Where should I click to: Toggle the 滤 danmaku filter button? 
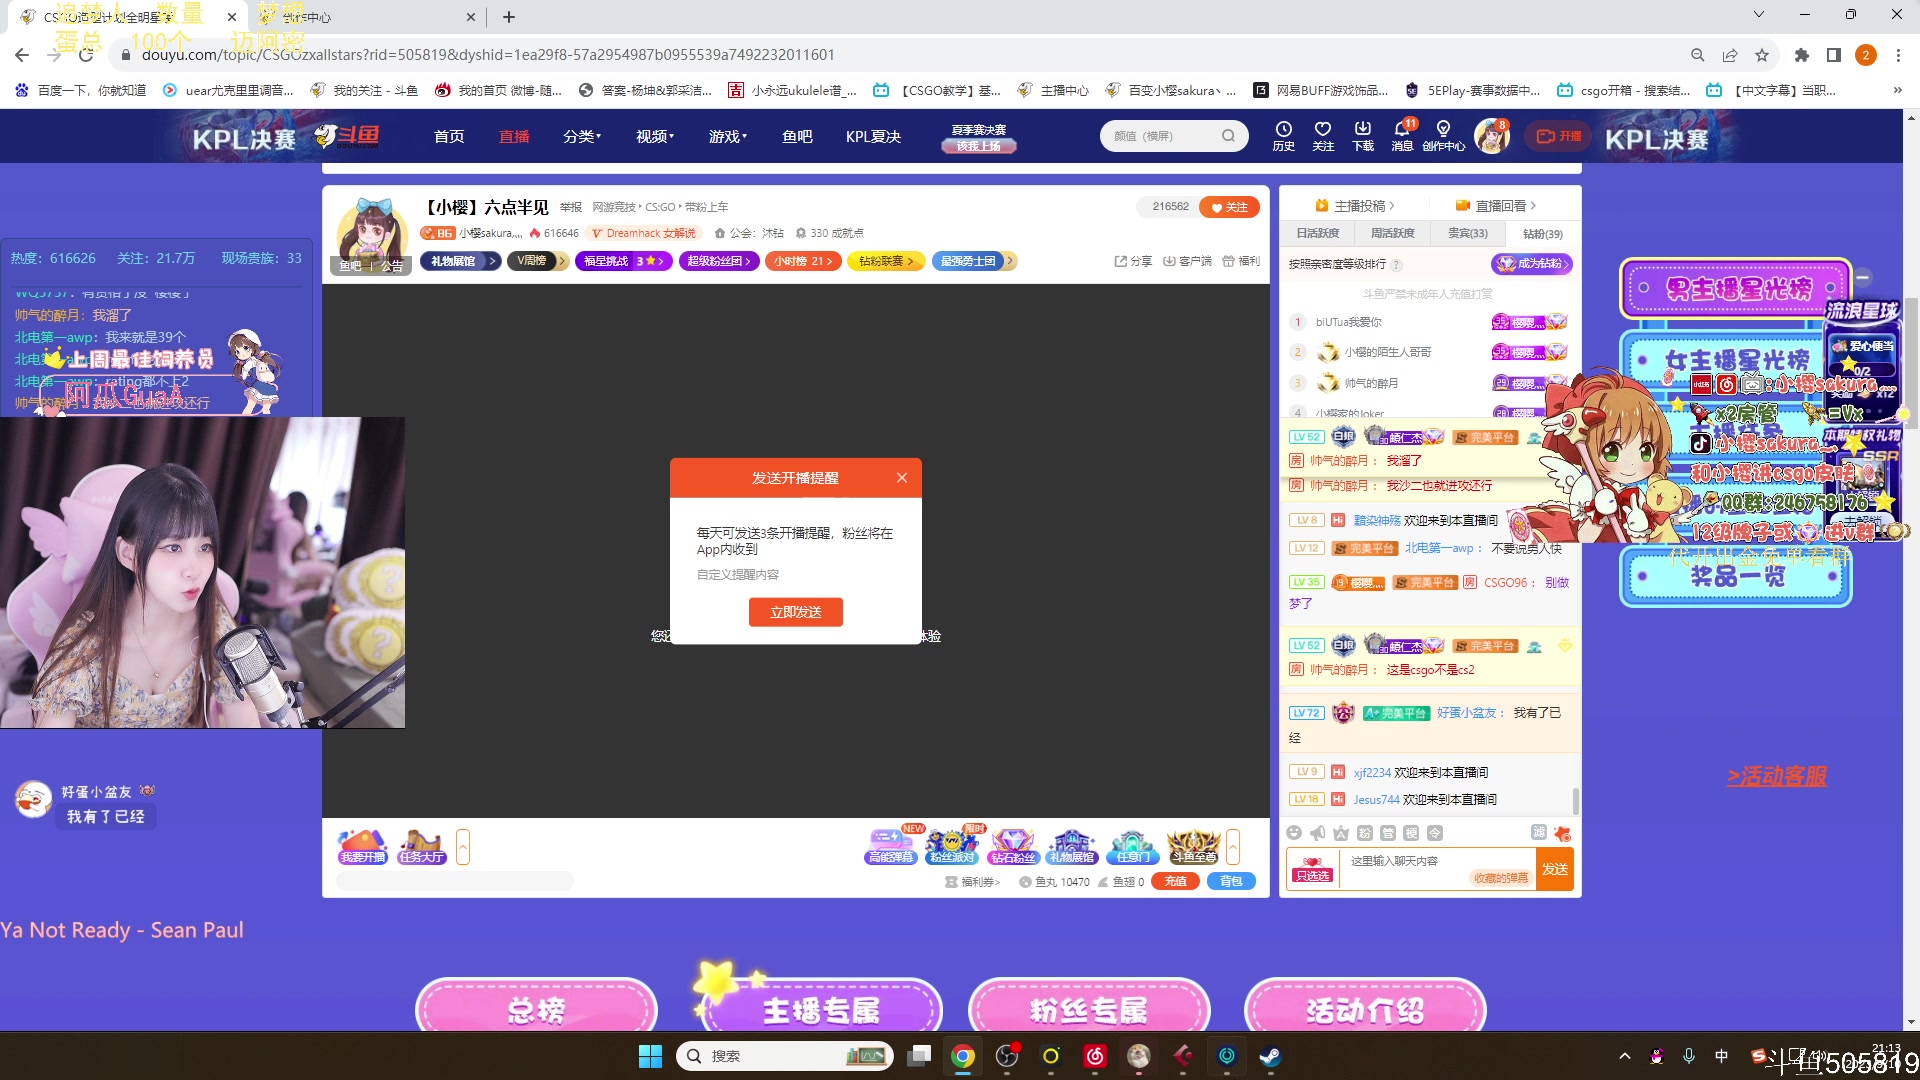point(1538,832)
